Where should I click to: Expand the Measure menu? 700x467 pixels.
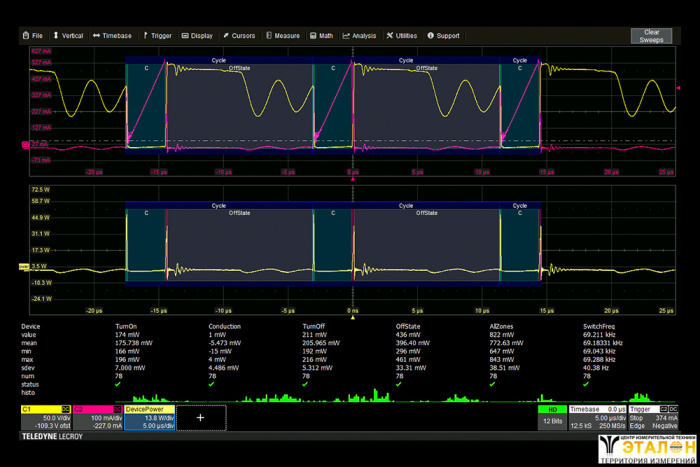point(282,36)
